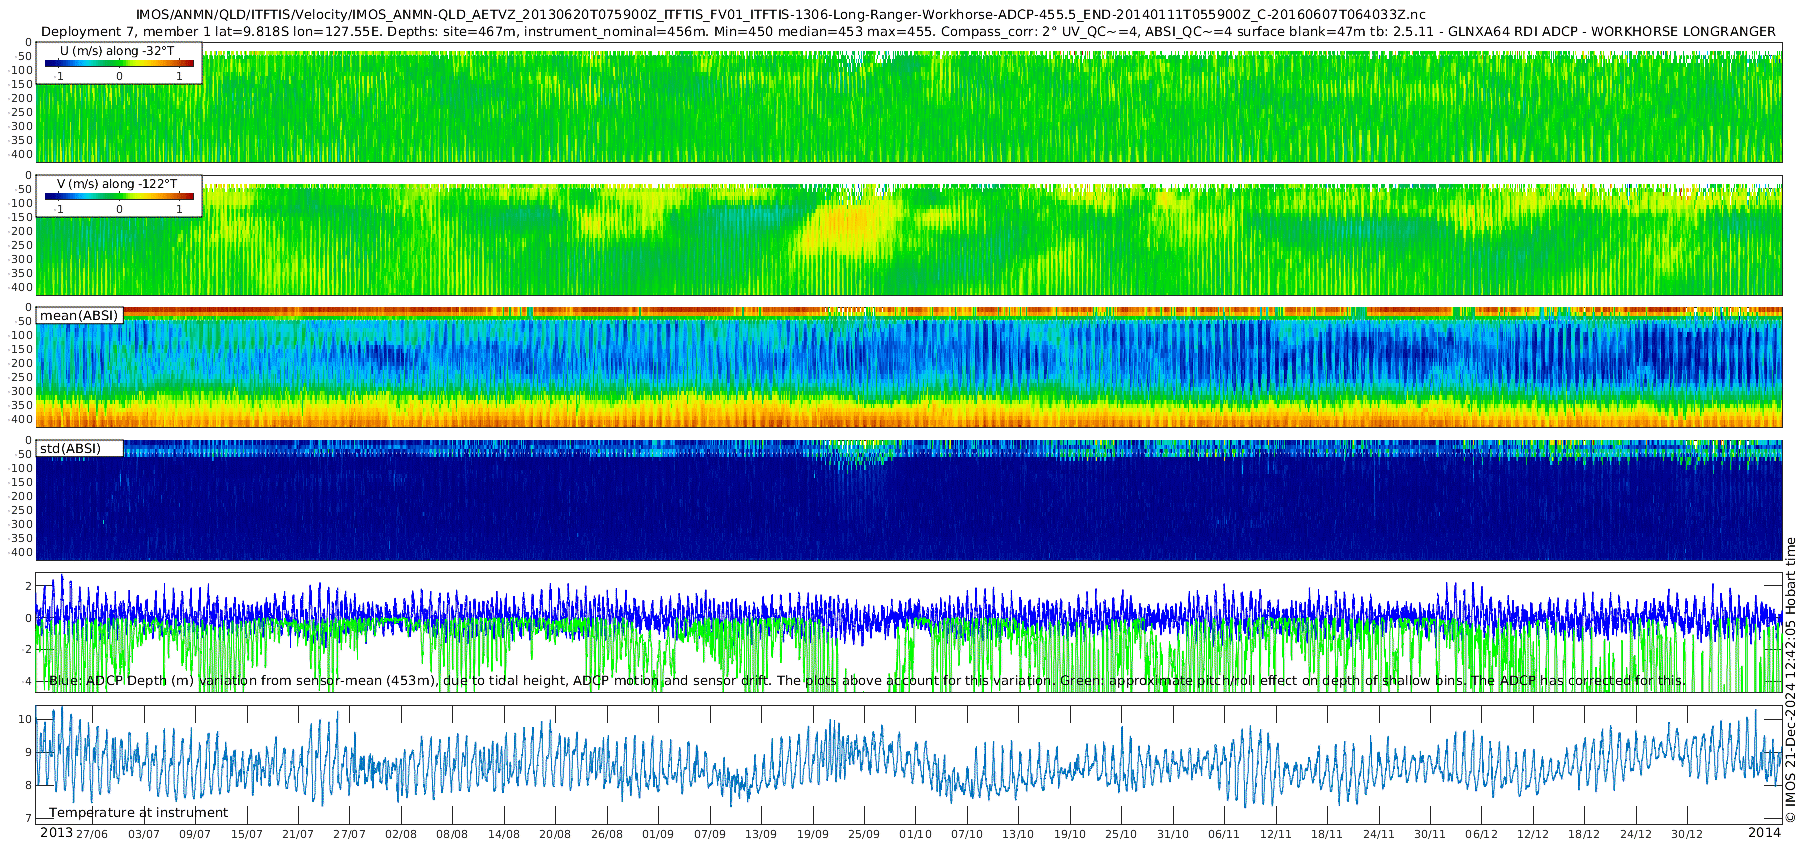Click the 2013 year label on time axis
1800x850 pixels.
pyautogui.click(x=56, y=832)
